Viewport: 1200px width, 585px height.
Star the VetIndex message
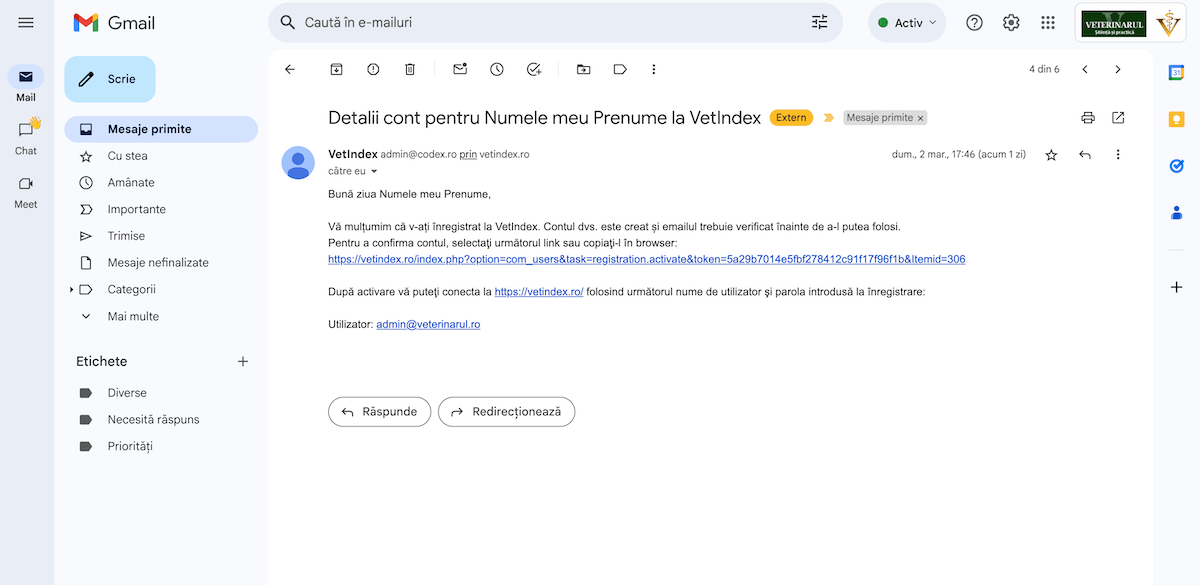pos(1051,155)
